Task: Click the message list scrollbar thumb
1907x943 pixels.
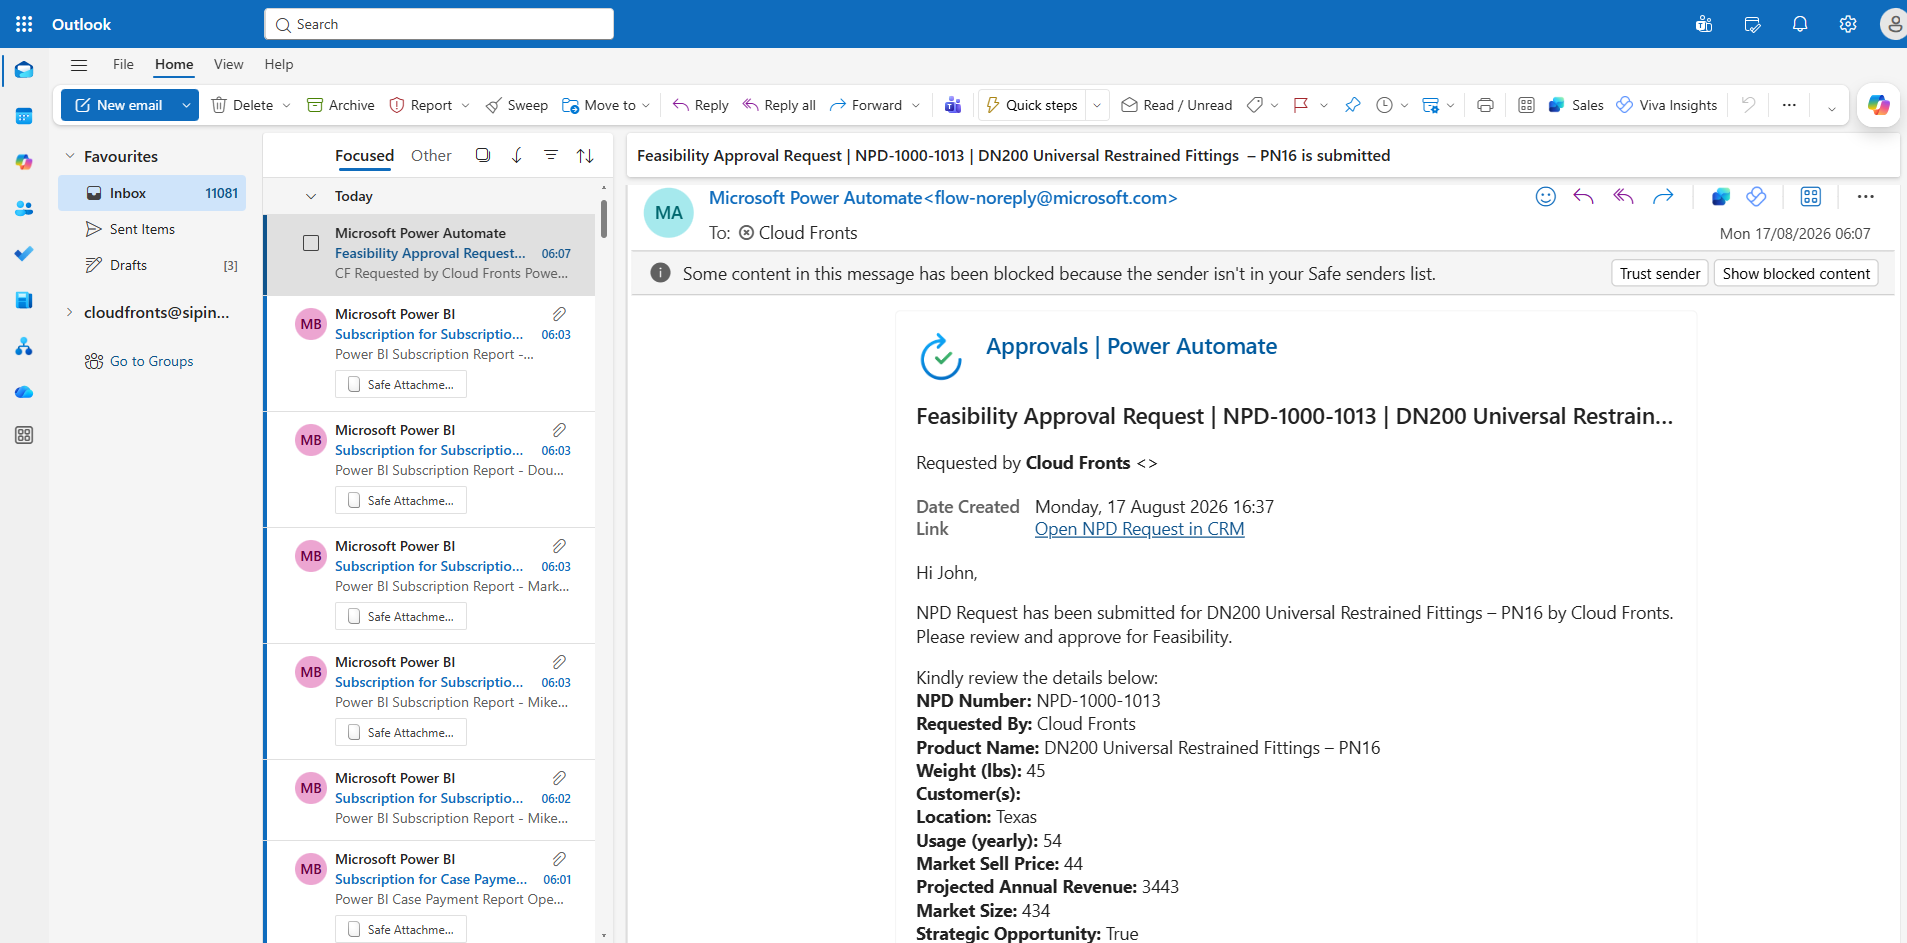Action: 604,218
